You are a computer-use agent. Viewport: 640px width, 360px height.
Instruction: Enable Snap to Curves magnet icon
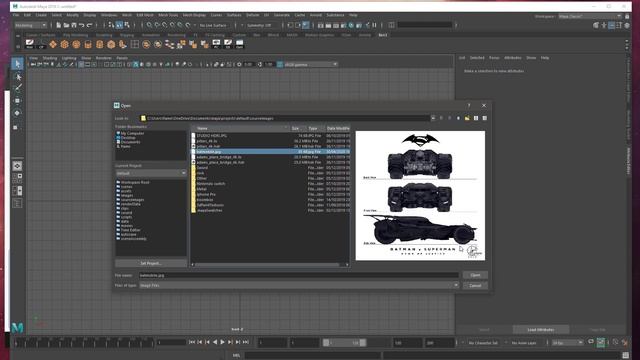(x=157, y=25)
